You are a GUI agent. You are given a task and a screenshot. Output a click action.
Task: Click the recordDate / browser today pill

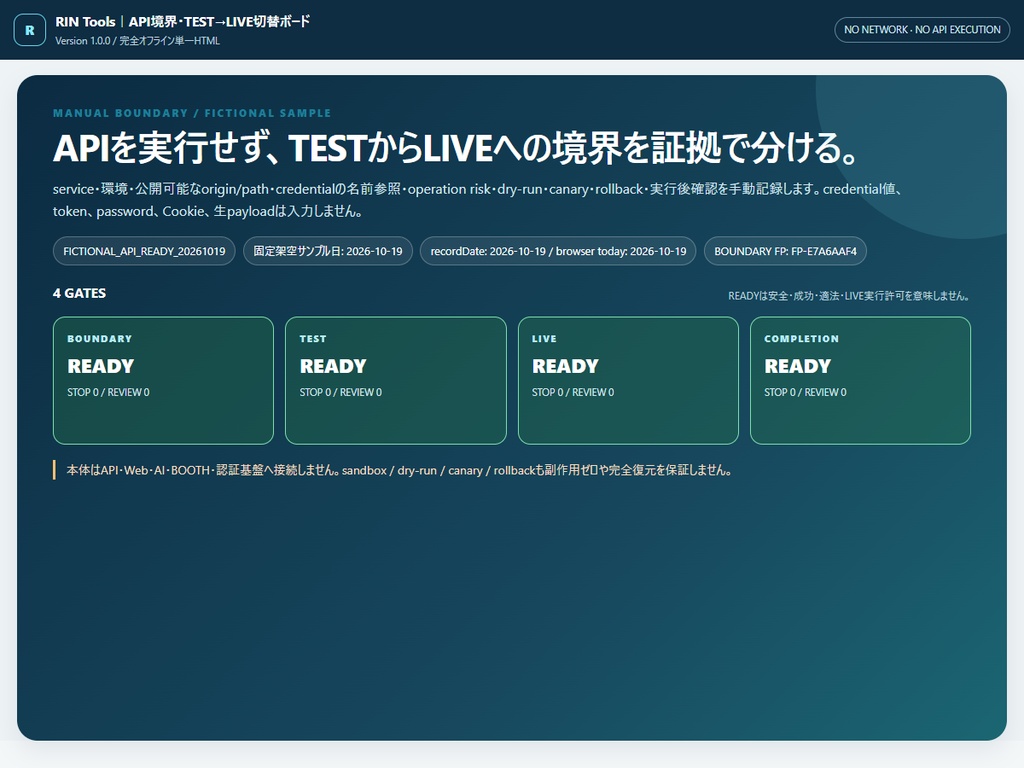pos(558,251)
